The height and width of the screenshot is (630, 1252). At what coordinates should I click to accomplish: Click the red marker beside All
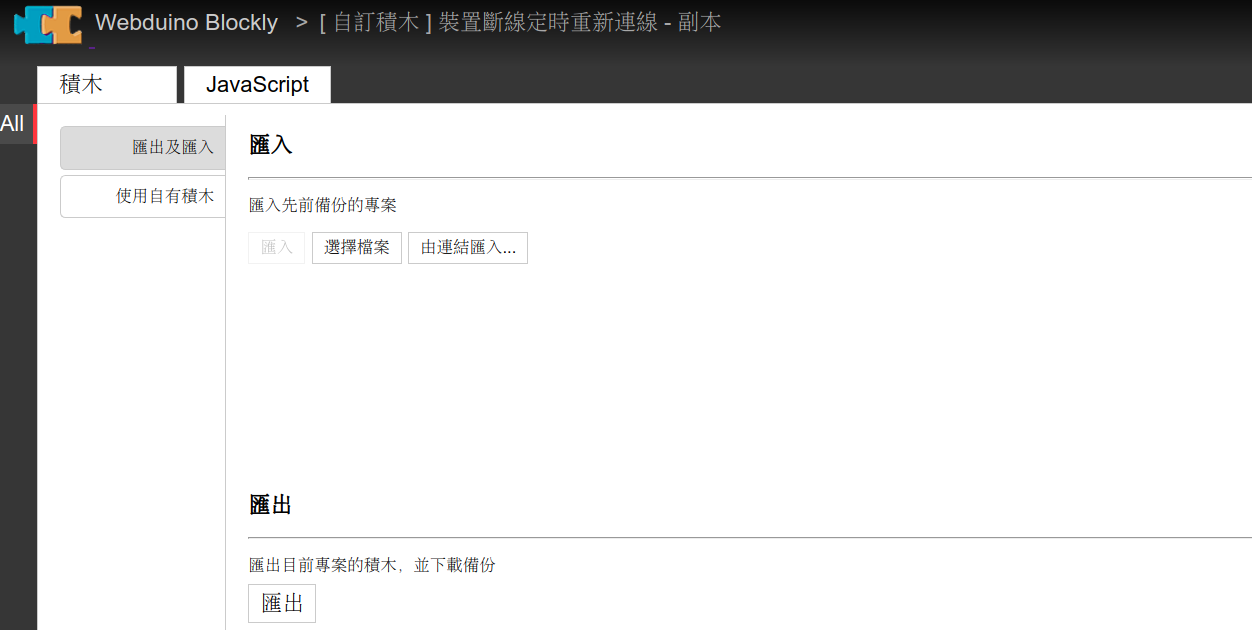point(35,124)
